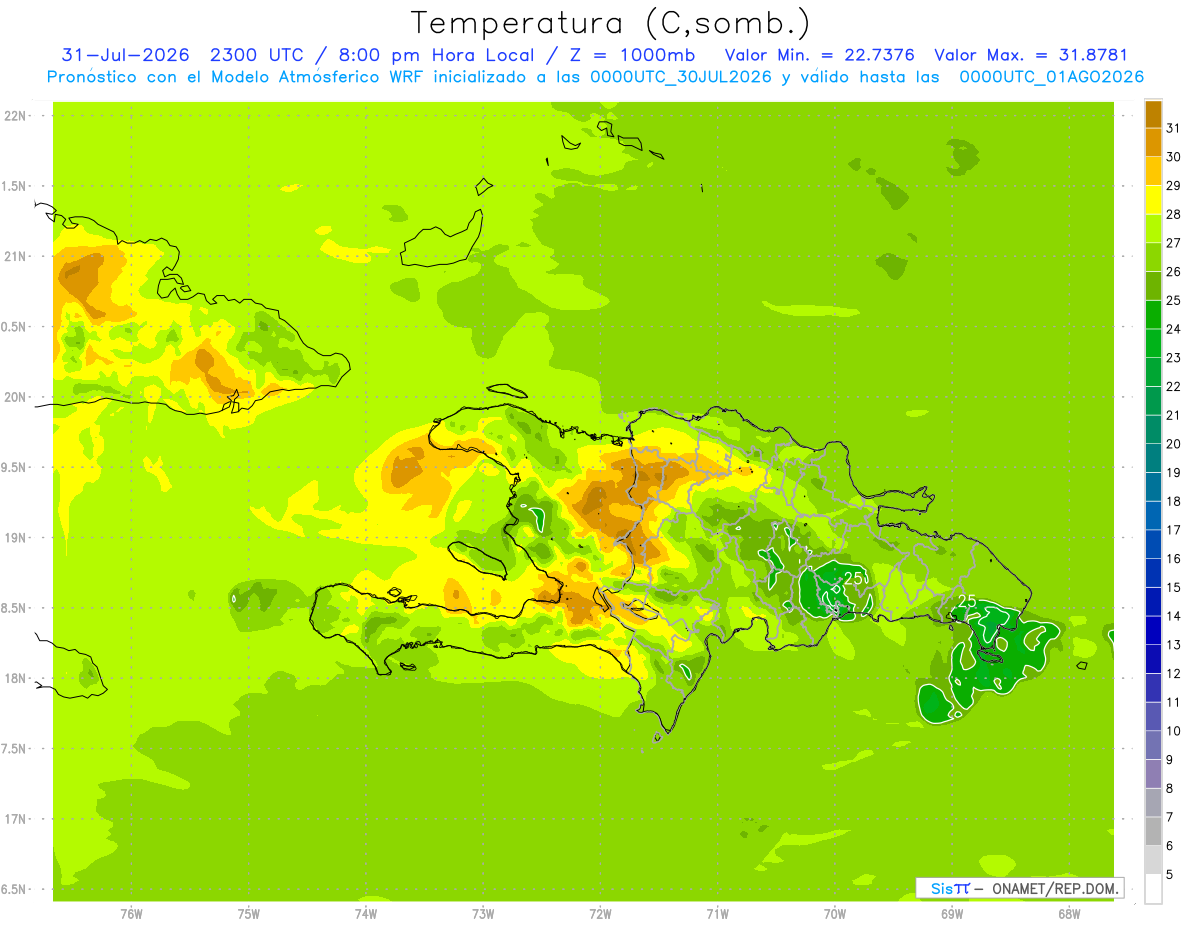
Task: Click the 20 label on color scale
Action: pos(1173,444)
